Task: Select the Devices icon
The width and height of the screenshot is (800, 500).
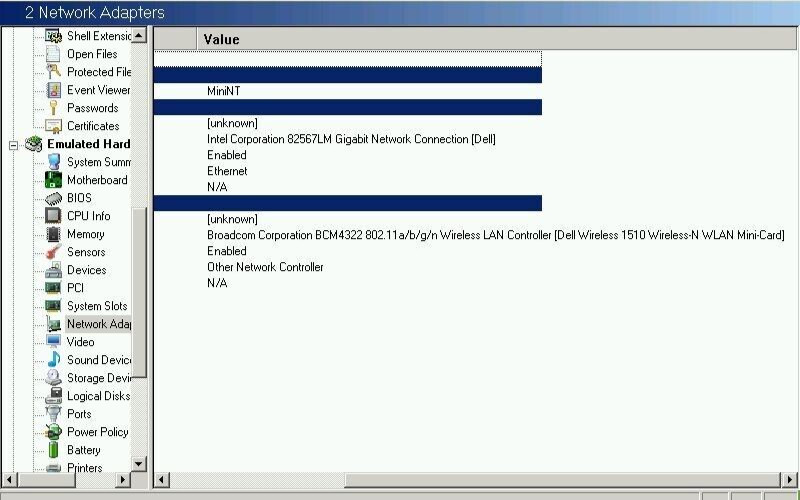Action: (x=53, y=270)
